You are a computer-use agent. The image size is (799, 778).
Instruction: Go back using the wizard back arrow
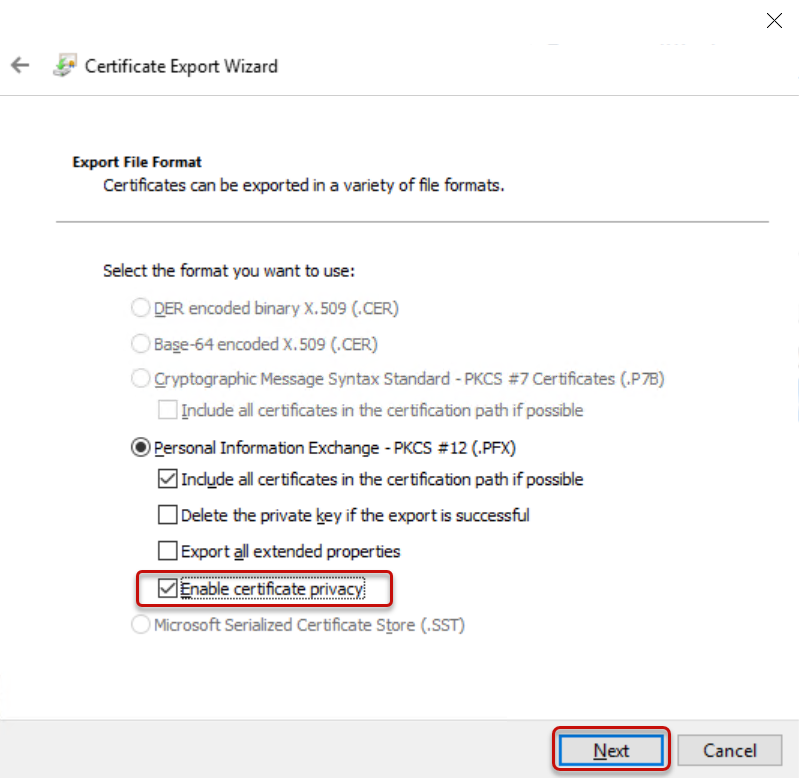tap(20, 65)
